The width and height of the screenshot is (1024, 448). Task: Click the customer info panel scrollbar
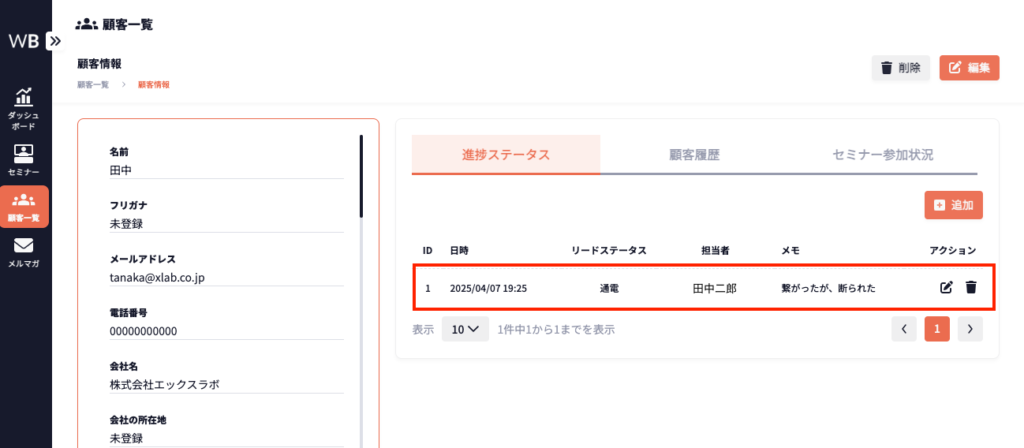click(361, 175)
